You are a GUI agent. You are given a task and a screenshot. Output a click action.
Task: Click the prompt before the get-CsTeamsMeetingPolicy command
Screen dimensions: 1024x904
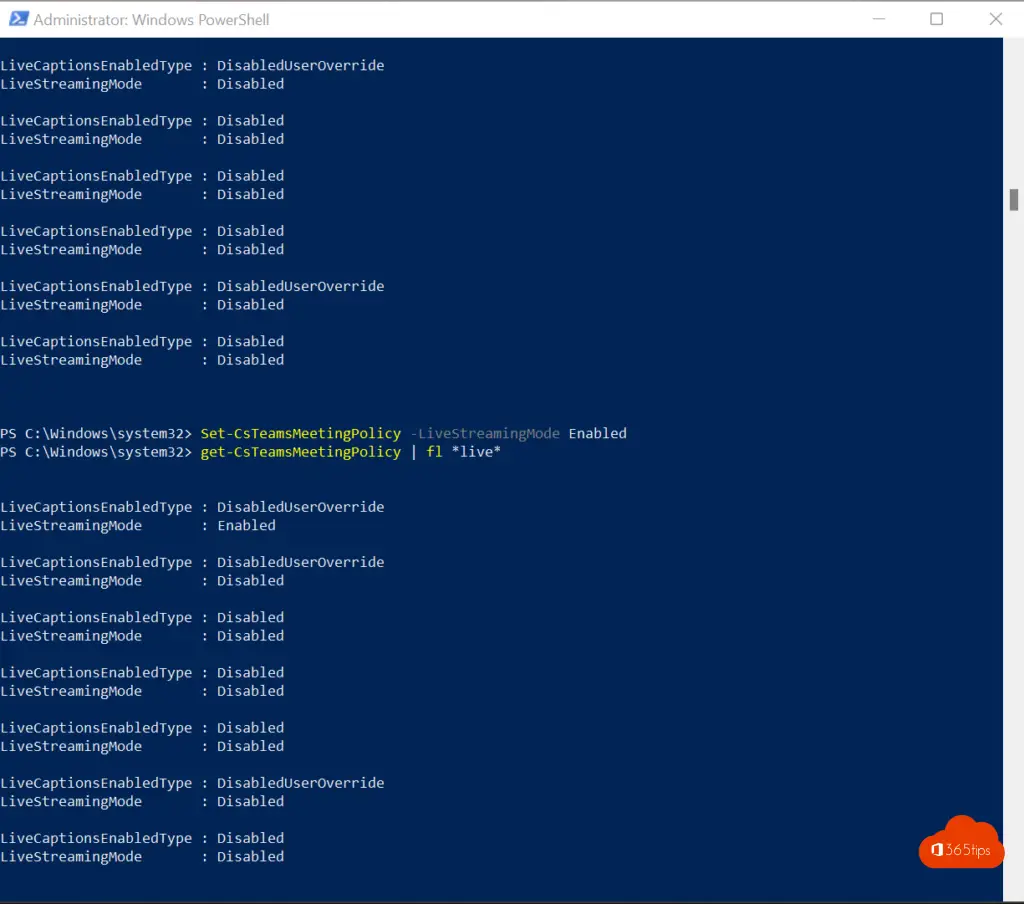pos(96,452)
